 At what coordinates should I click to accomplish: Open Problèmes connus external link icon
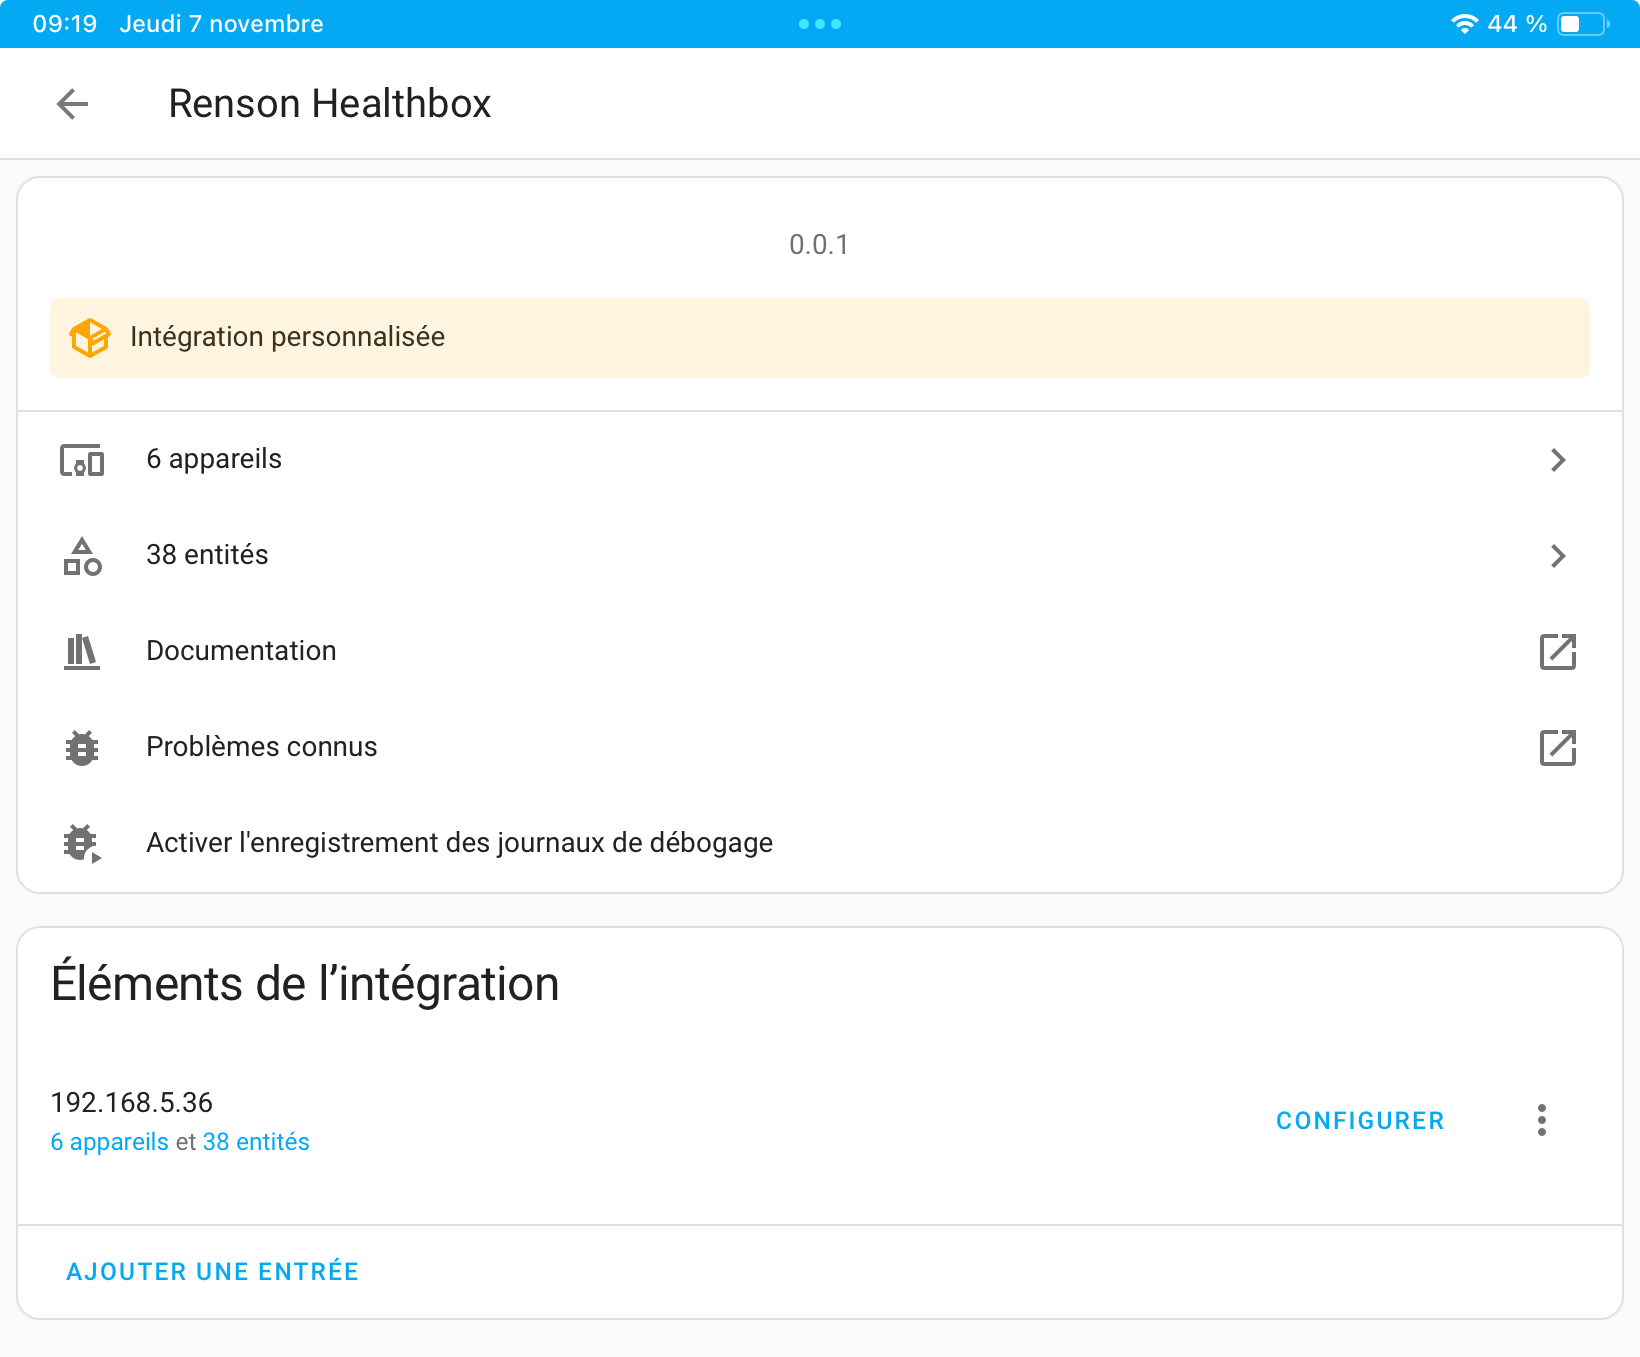(x=1558, y=748)
